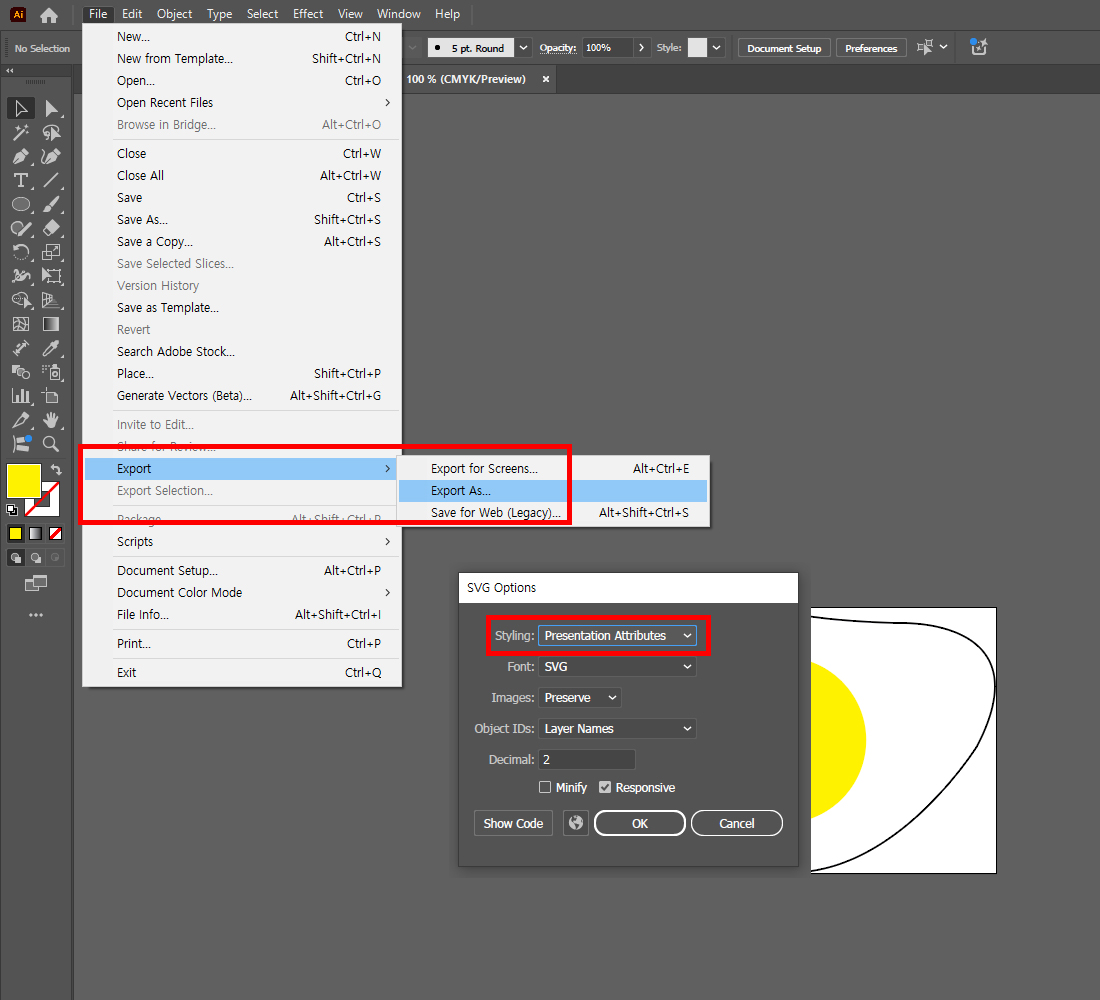Select the Warp tool
Screen dimensions: 1100x1000
[x=21, y=276]
